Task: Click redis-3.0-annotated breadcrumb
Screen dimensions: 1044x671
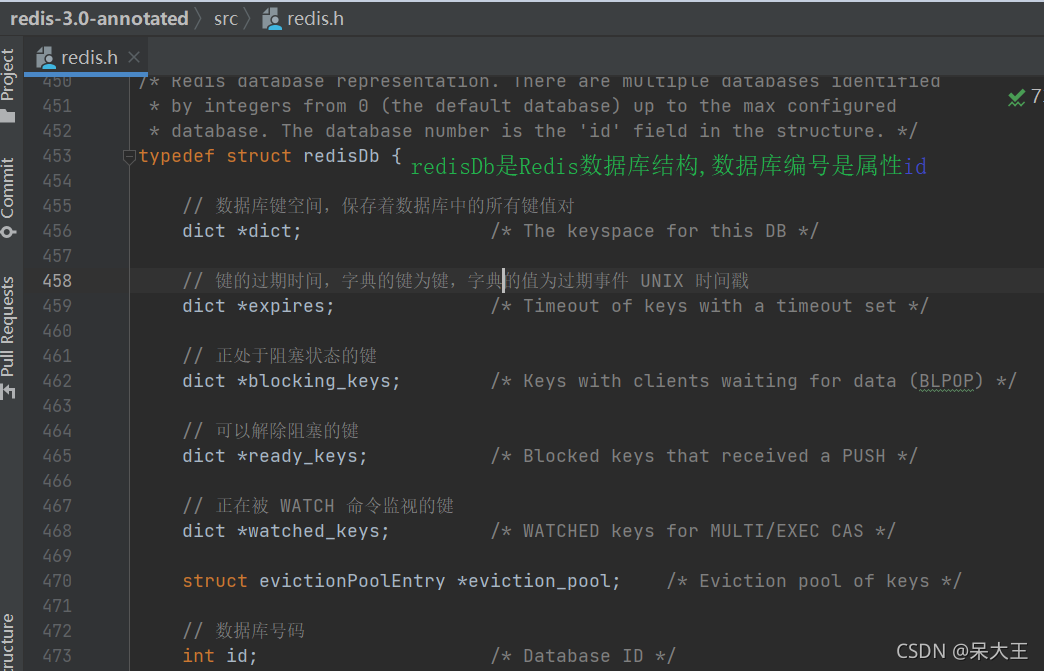Action: coord(99,19)
